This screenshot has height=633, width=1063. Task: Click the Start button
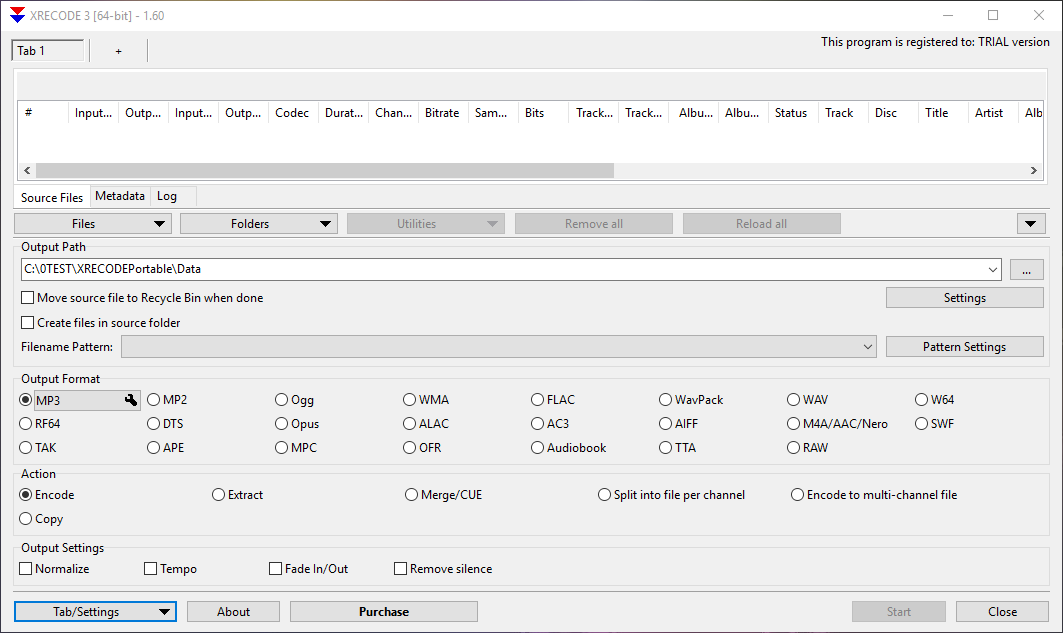point(899,611)
